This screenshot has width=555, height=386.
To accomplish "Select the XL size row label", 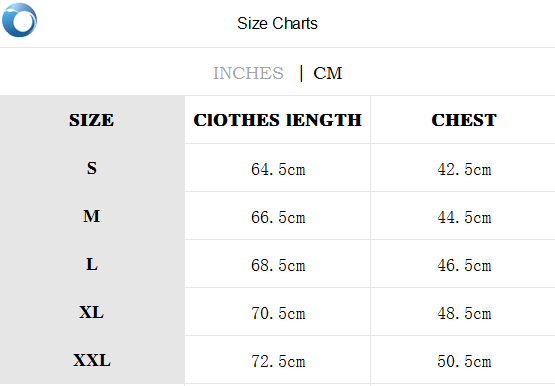I will click(x=92, y=312).
